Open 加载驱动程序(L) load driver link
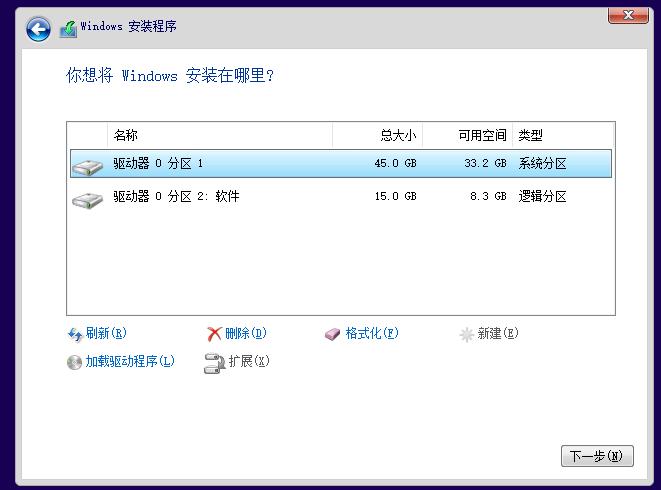The image size is (661, 490). (130, 361)
